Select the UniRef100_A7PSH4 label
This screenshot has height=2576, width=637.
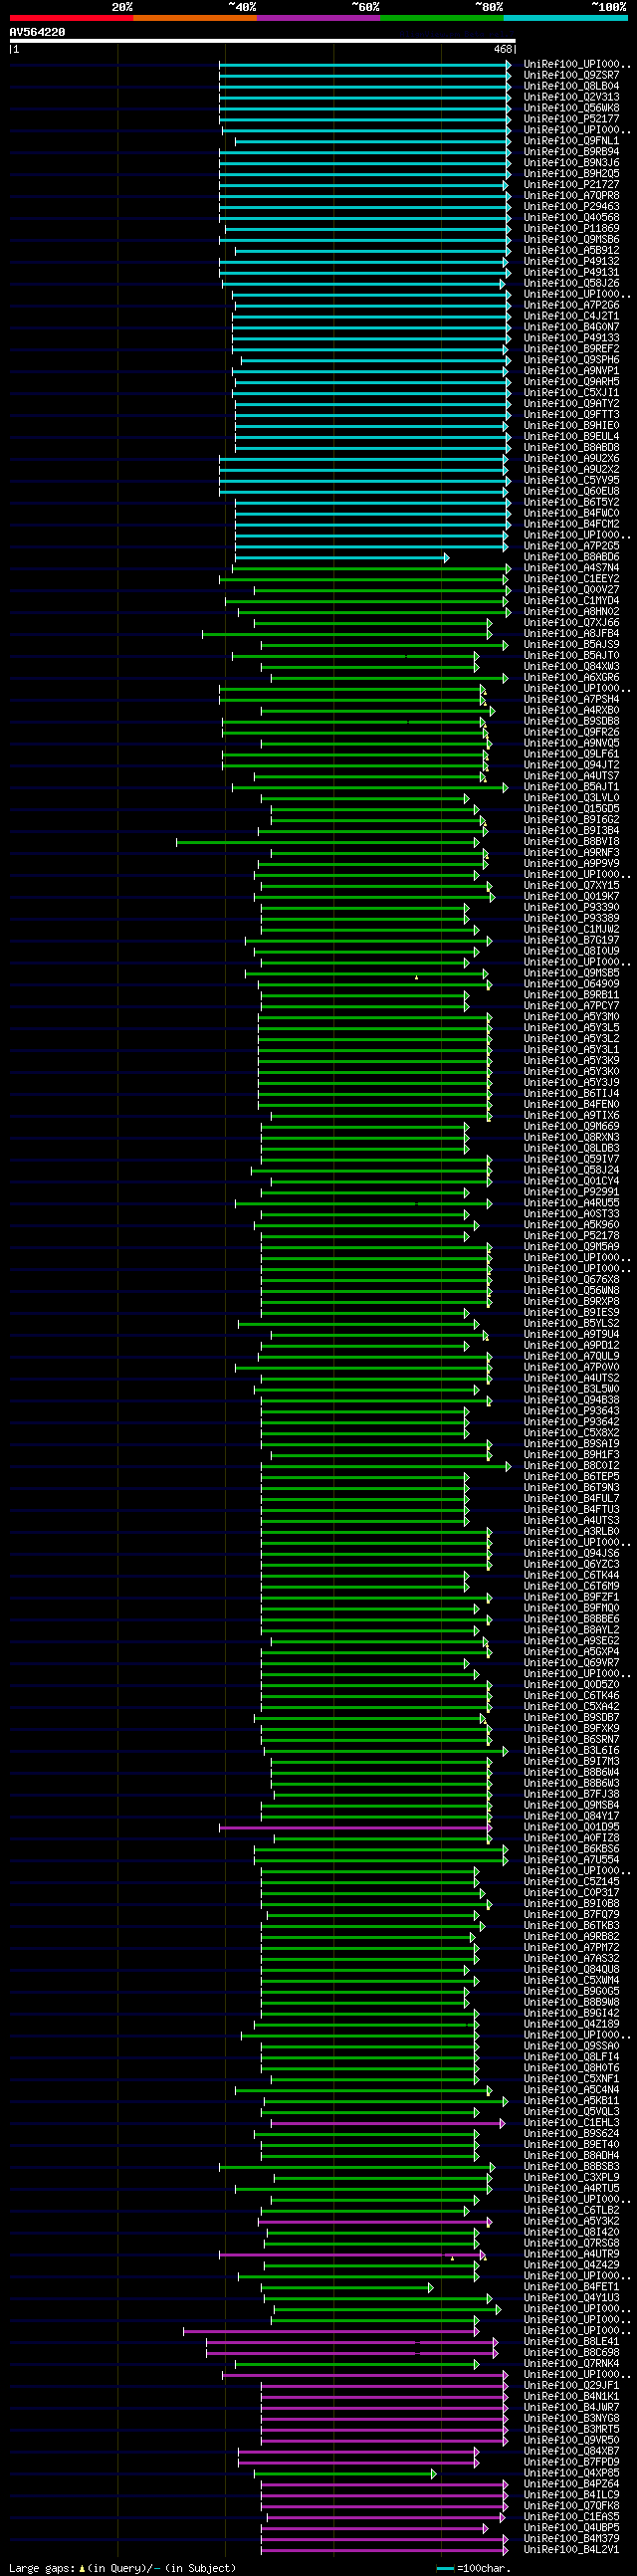(571, 700)
